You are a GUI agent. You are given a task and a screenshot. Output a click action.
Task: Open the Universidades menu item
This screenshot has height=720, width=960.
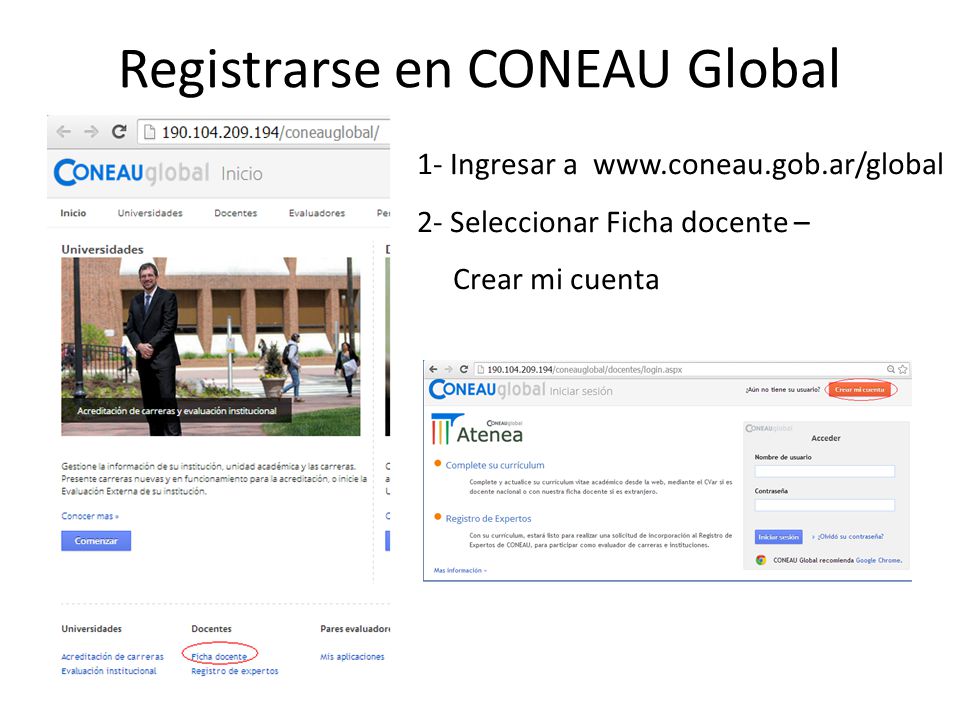(x=150, y=213)
